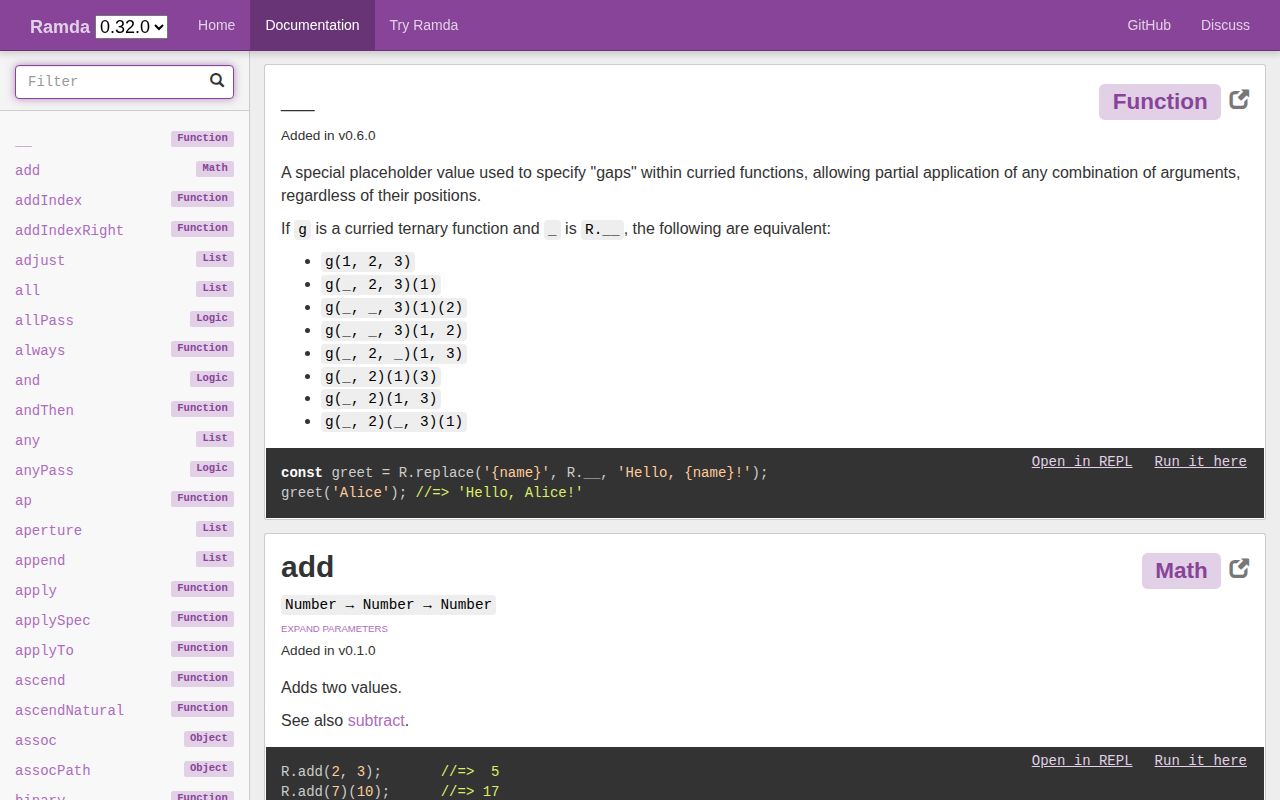
Task: Select allPass in the sidebar list
Action: pos(124,320)
